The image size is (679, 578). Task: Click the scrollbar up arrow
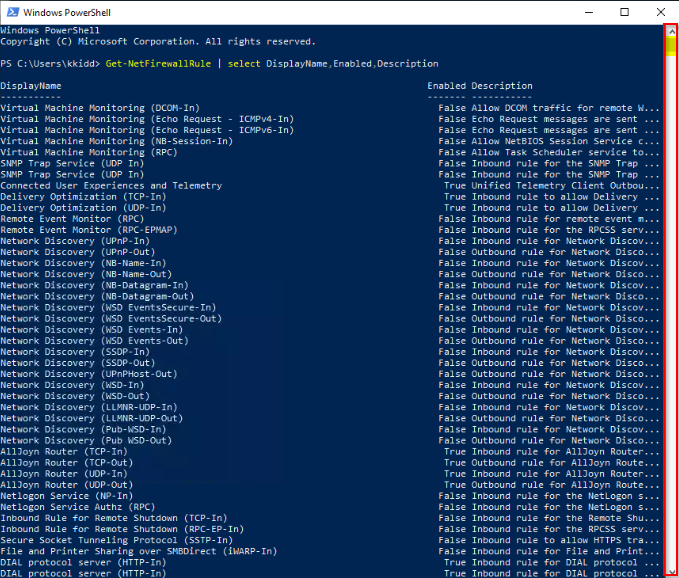pos(672,31)
